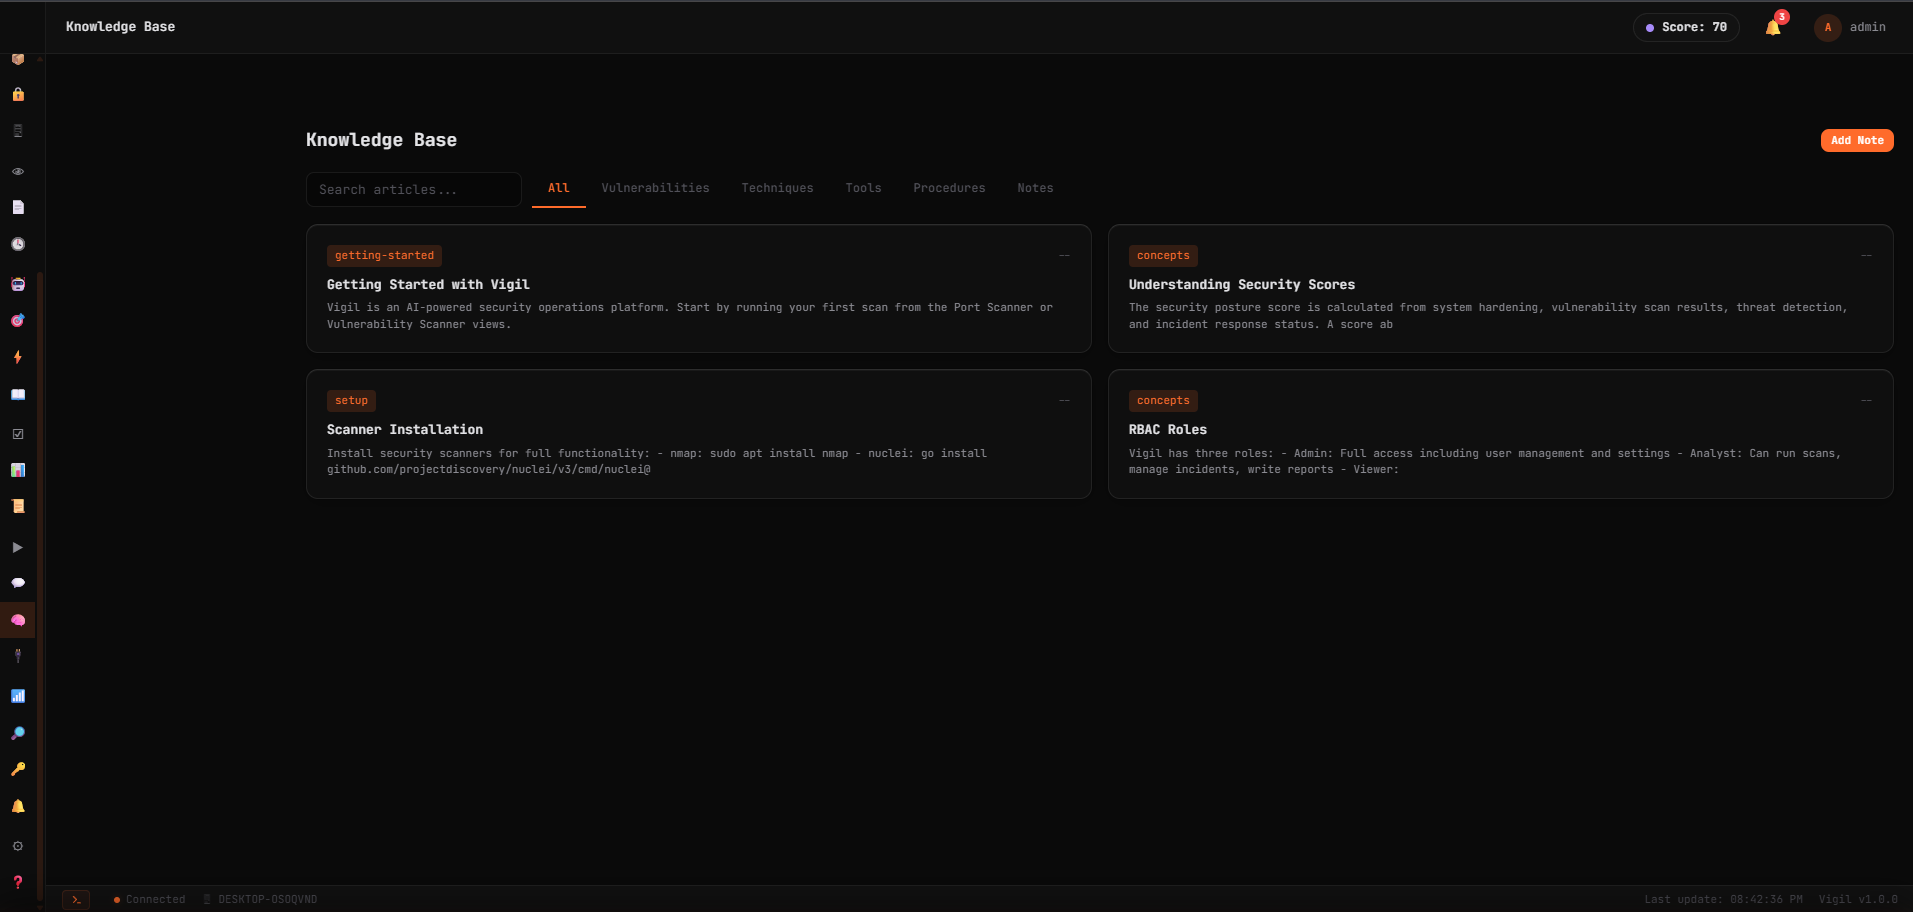Open the key credentials icon in sidebar
Image resolution: width=1913 pixels, height=912 pixels.
tap(18, 769)
